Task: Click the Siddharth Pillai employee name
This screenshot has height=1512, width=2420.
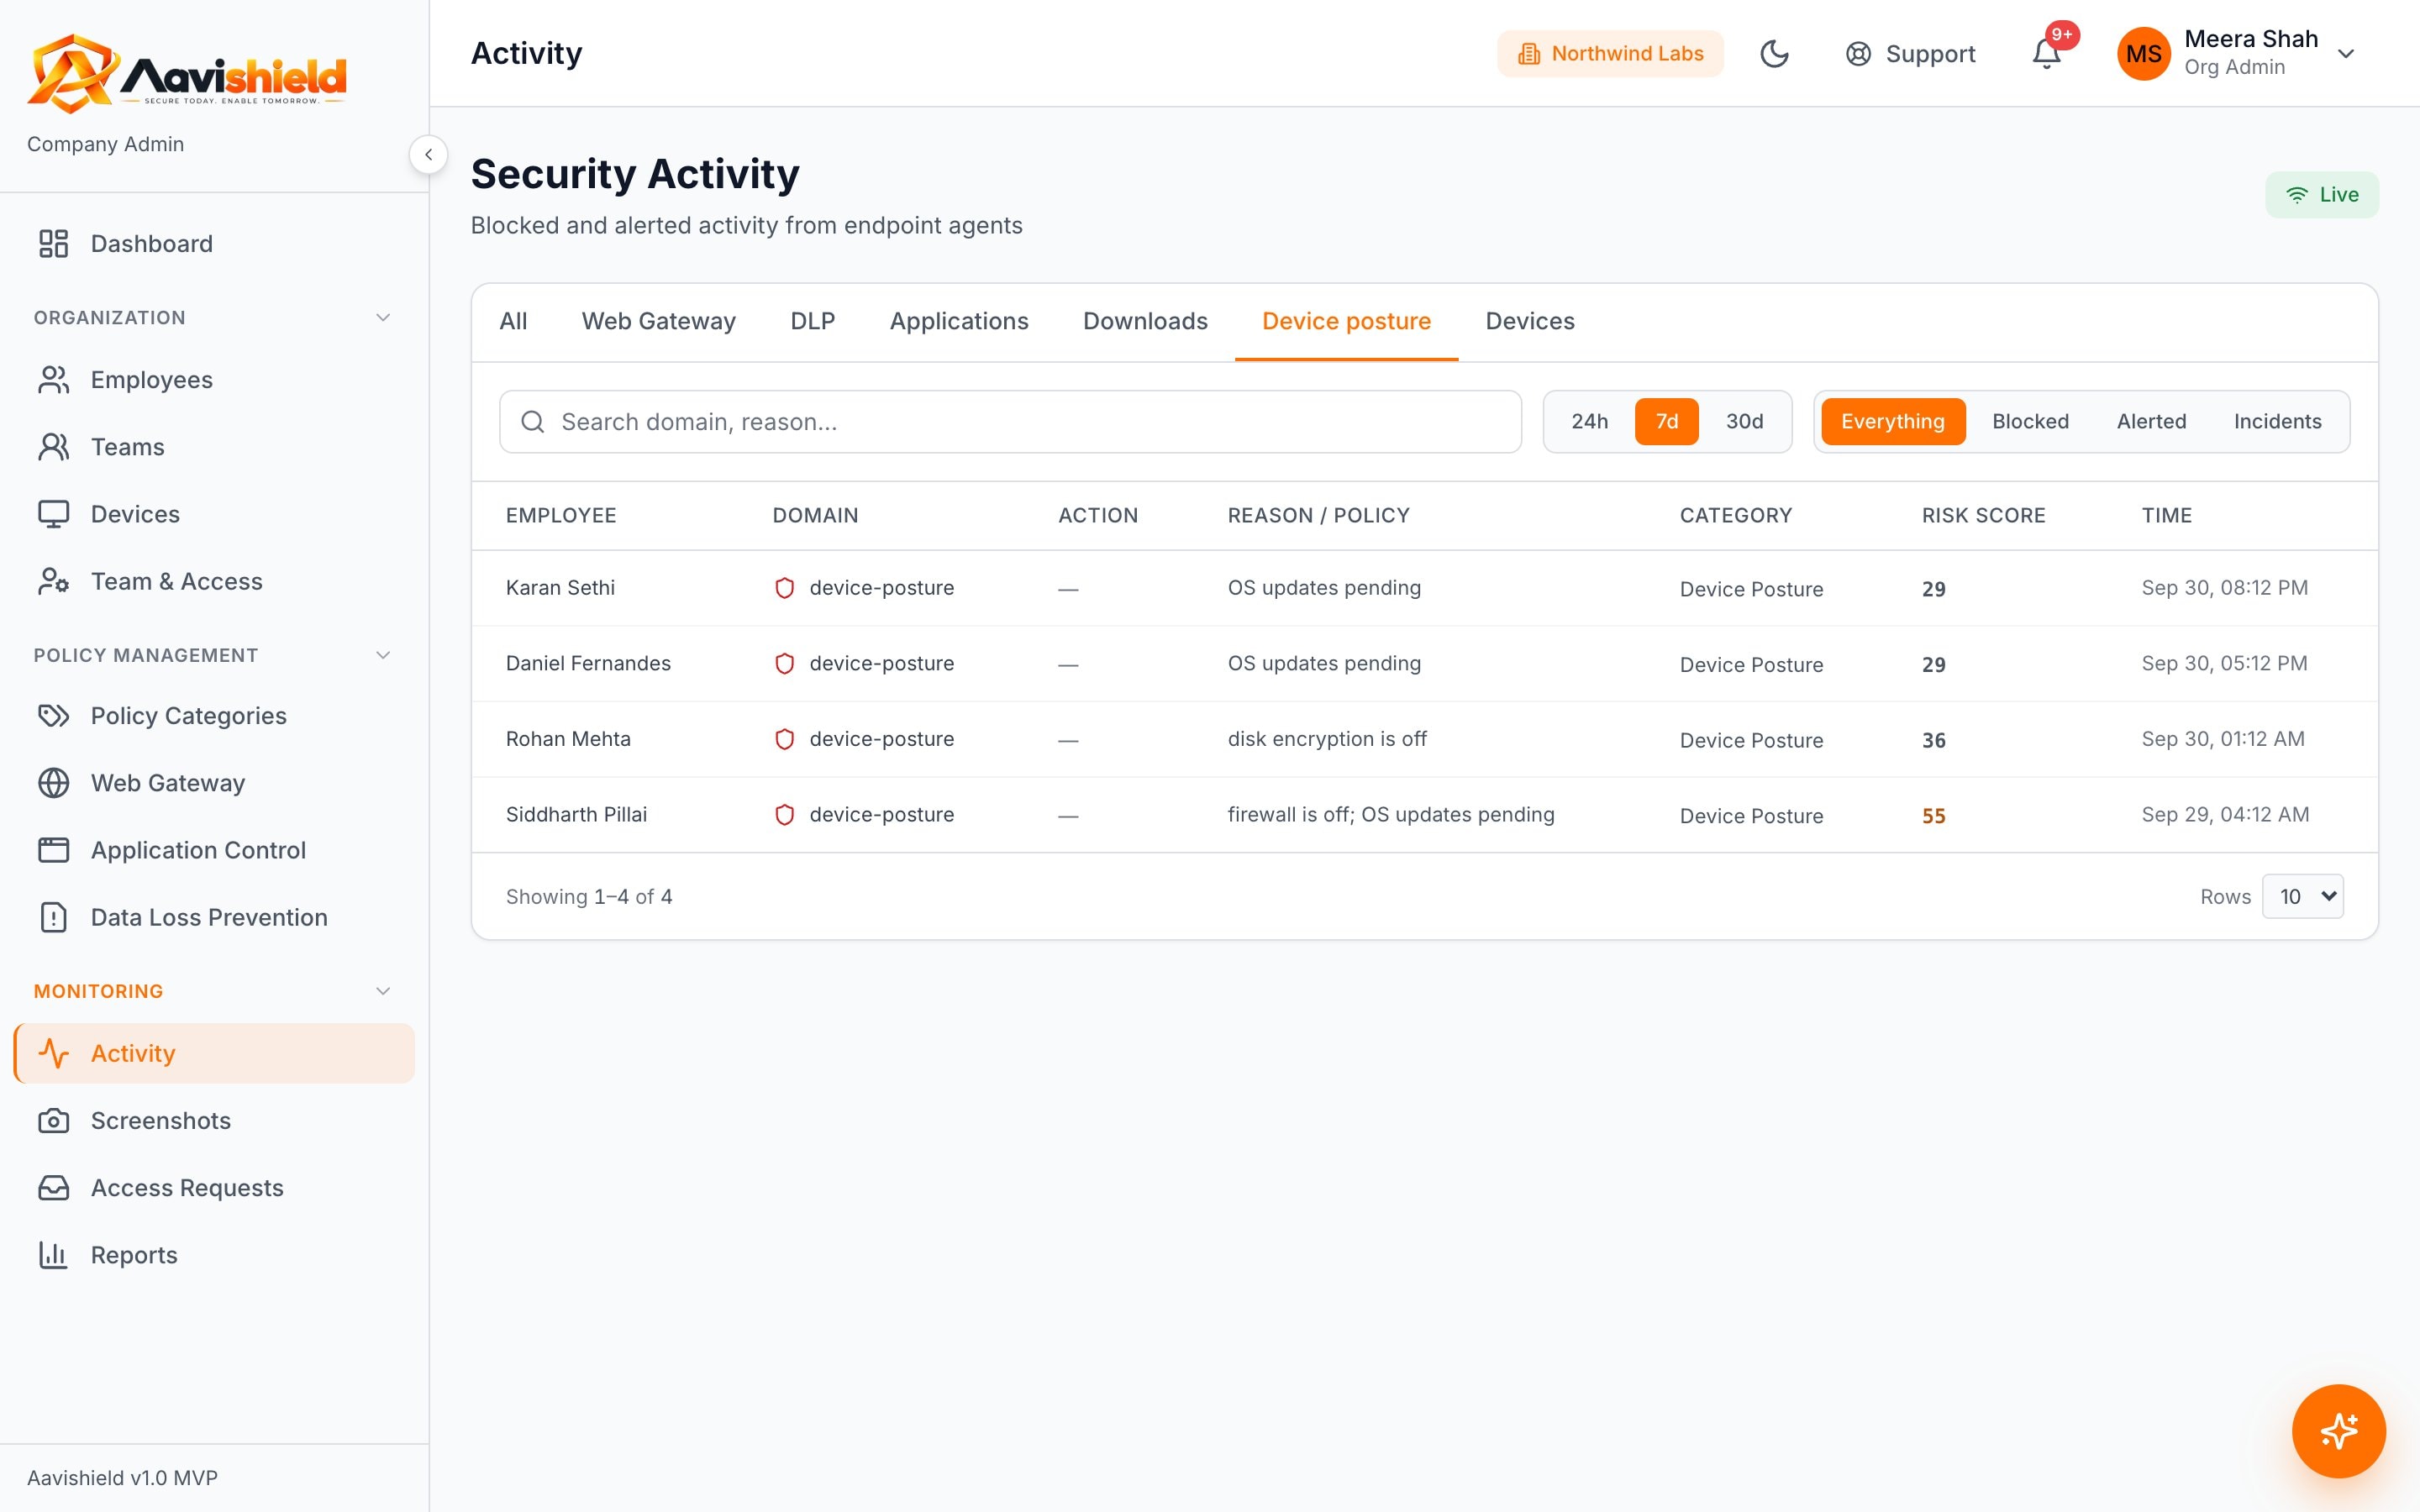Action: pyautogui.click(x=576, y=815)
